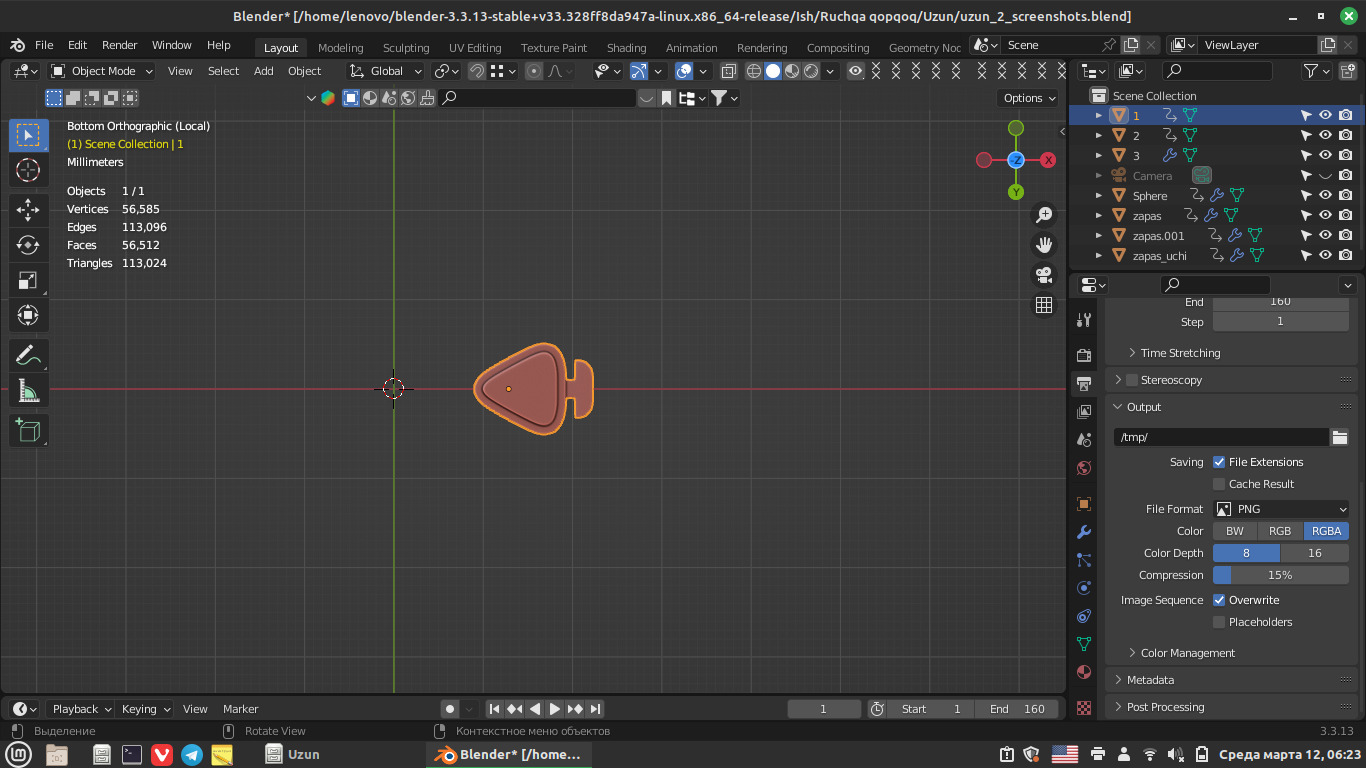
Task: Open the Material properties tab
Action: coord(1084,672)
